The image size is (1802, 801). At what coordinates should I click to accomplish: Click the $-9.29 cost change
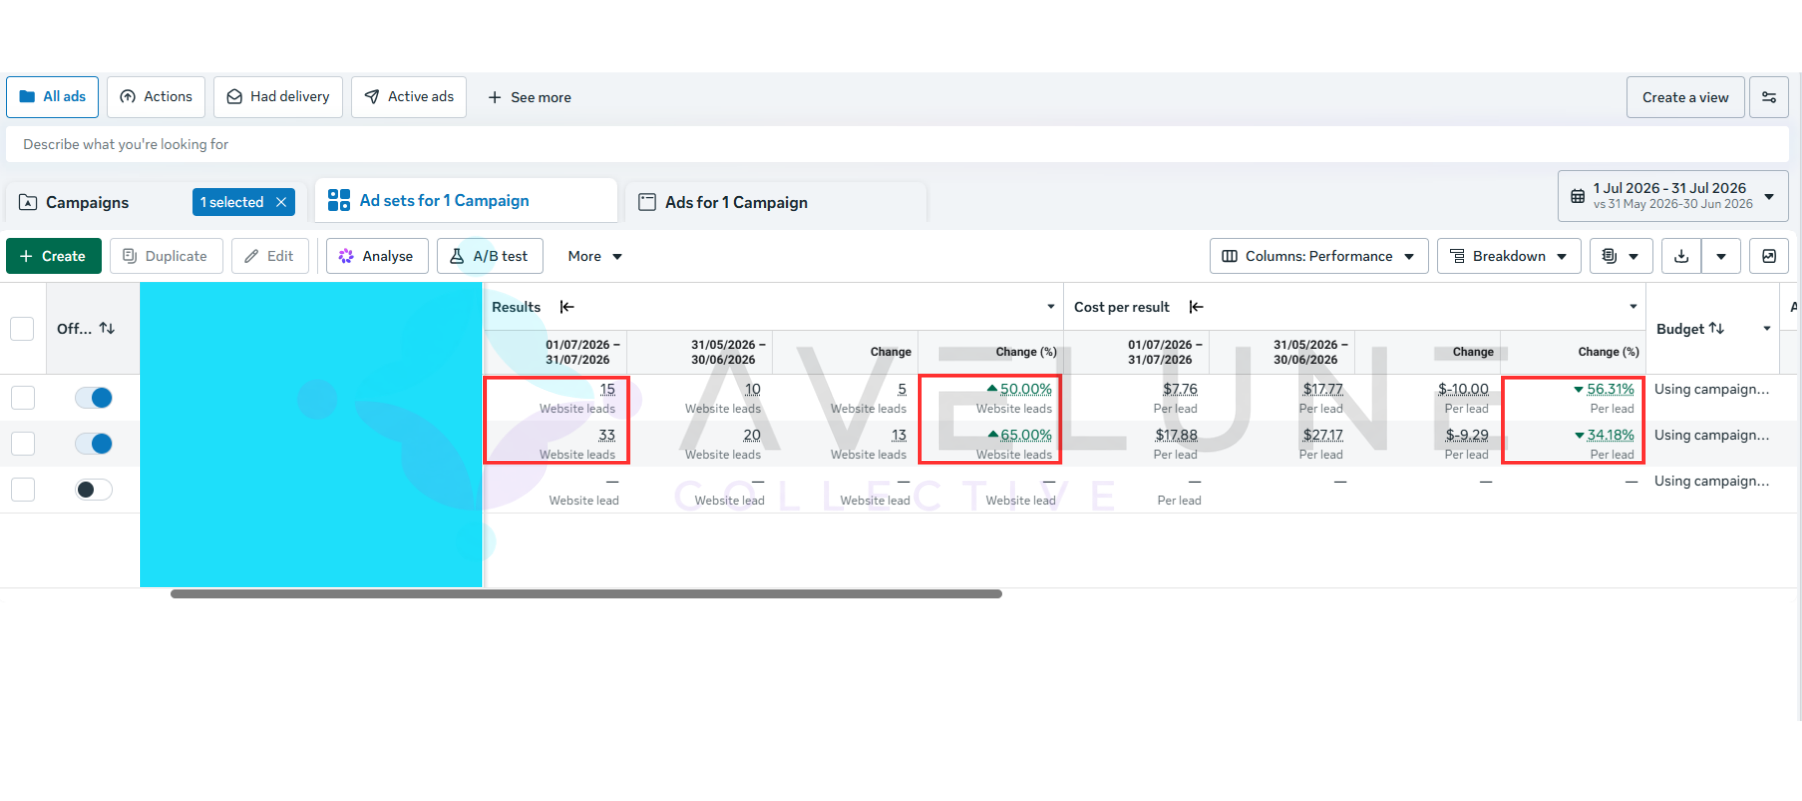point(1466,436)
